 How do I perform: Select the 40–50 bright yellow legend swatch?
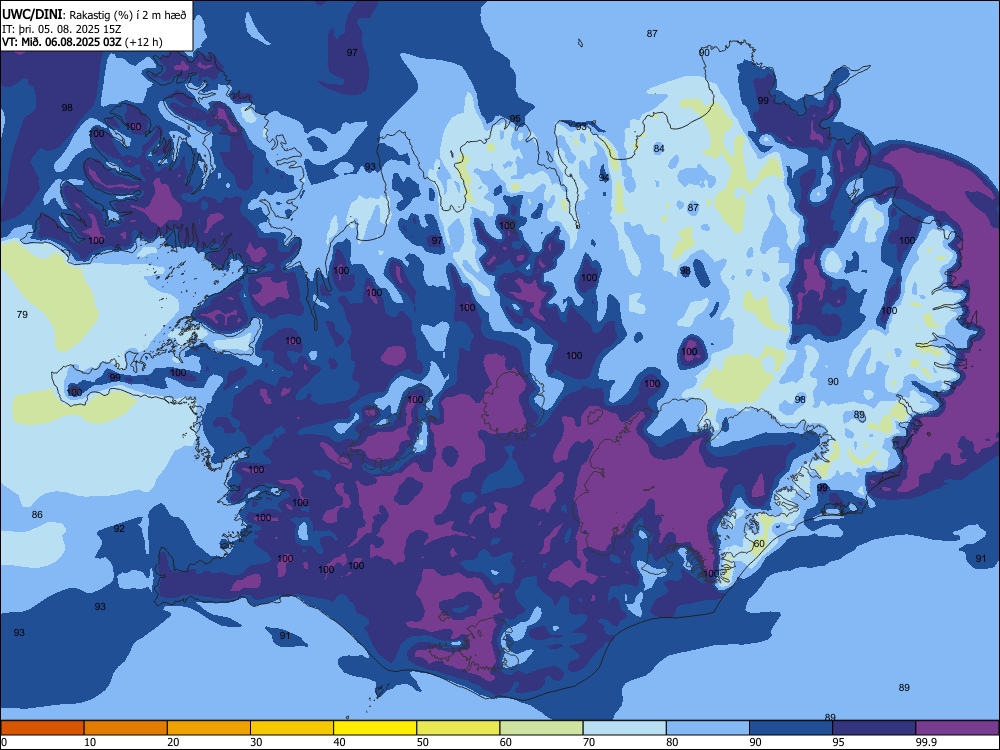tap(375, 728)
